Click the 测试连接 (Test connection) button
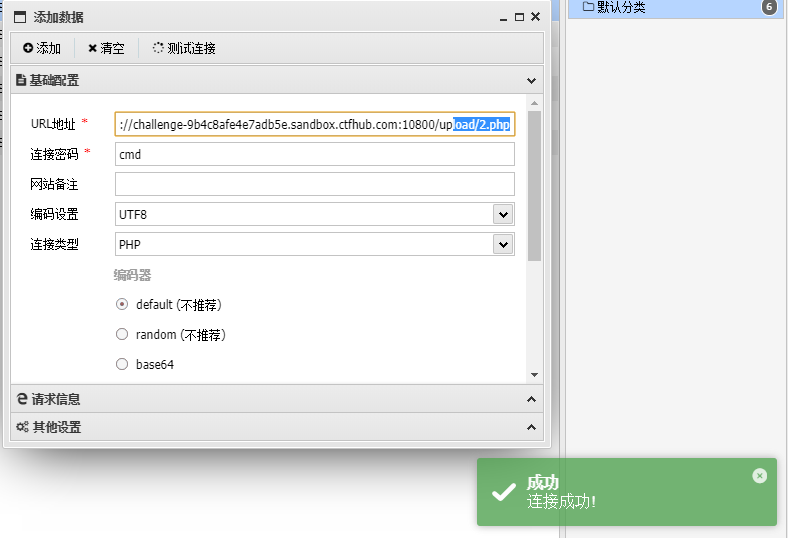The height and width of the screenshot is (538, 788). pos(184,48)
